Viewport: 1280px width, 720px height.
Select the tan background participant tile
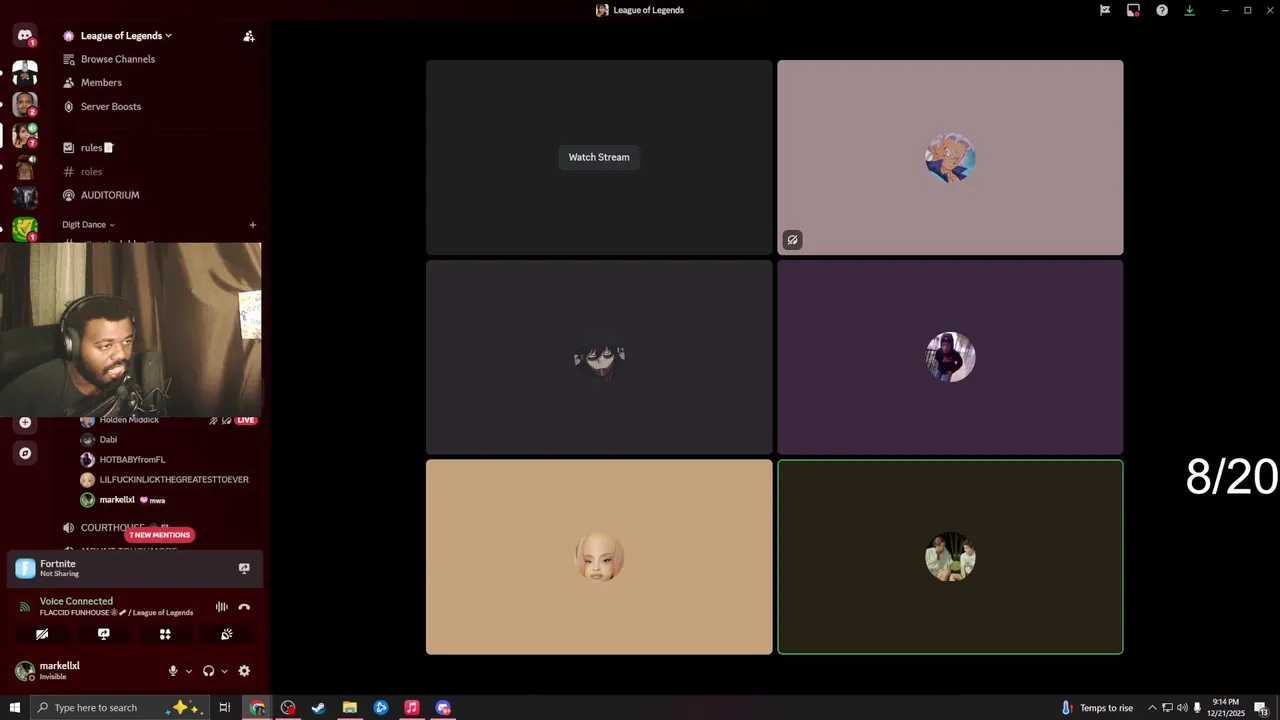(599, 557)
